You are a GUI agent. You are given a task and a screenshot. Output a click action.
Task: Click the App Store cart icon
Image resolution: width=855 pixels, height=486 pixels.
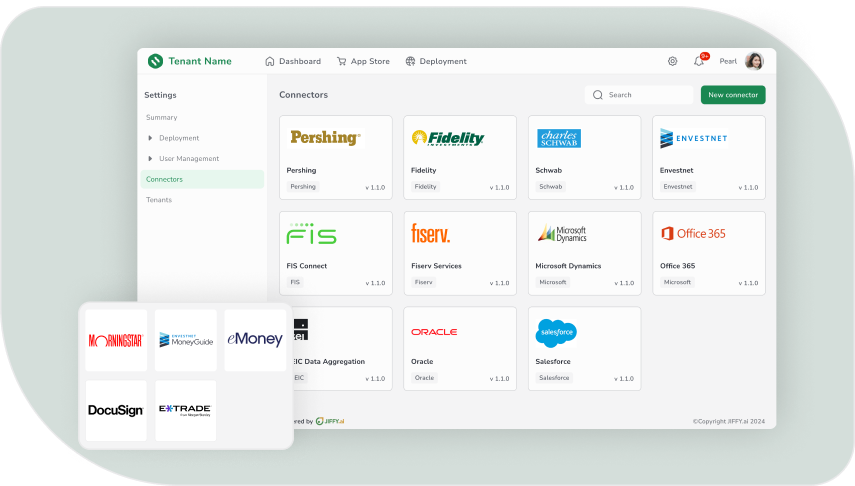point(341,61)
